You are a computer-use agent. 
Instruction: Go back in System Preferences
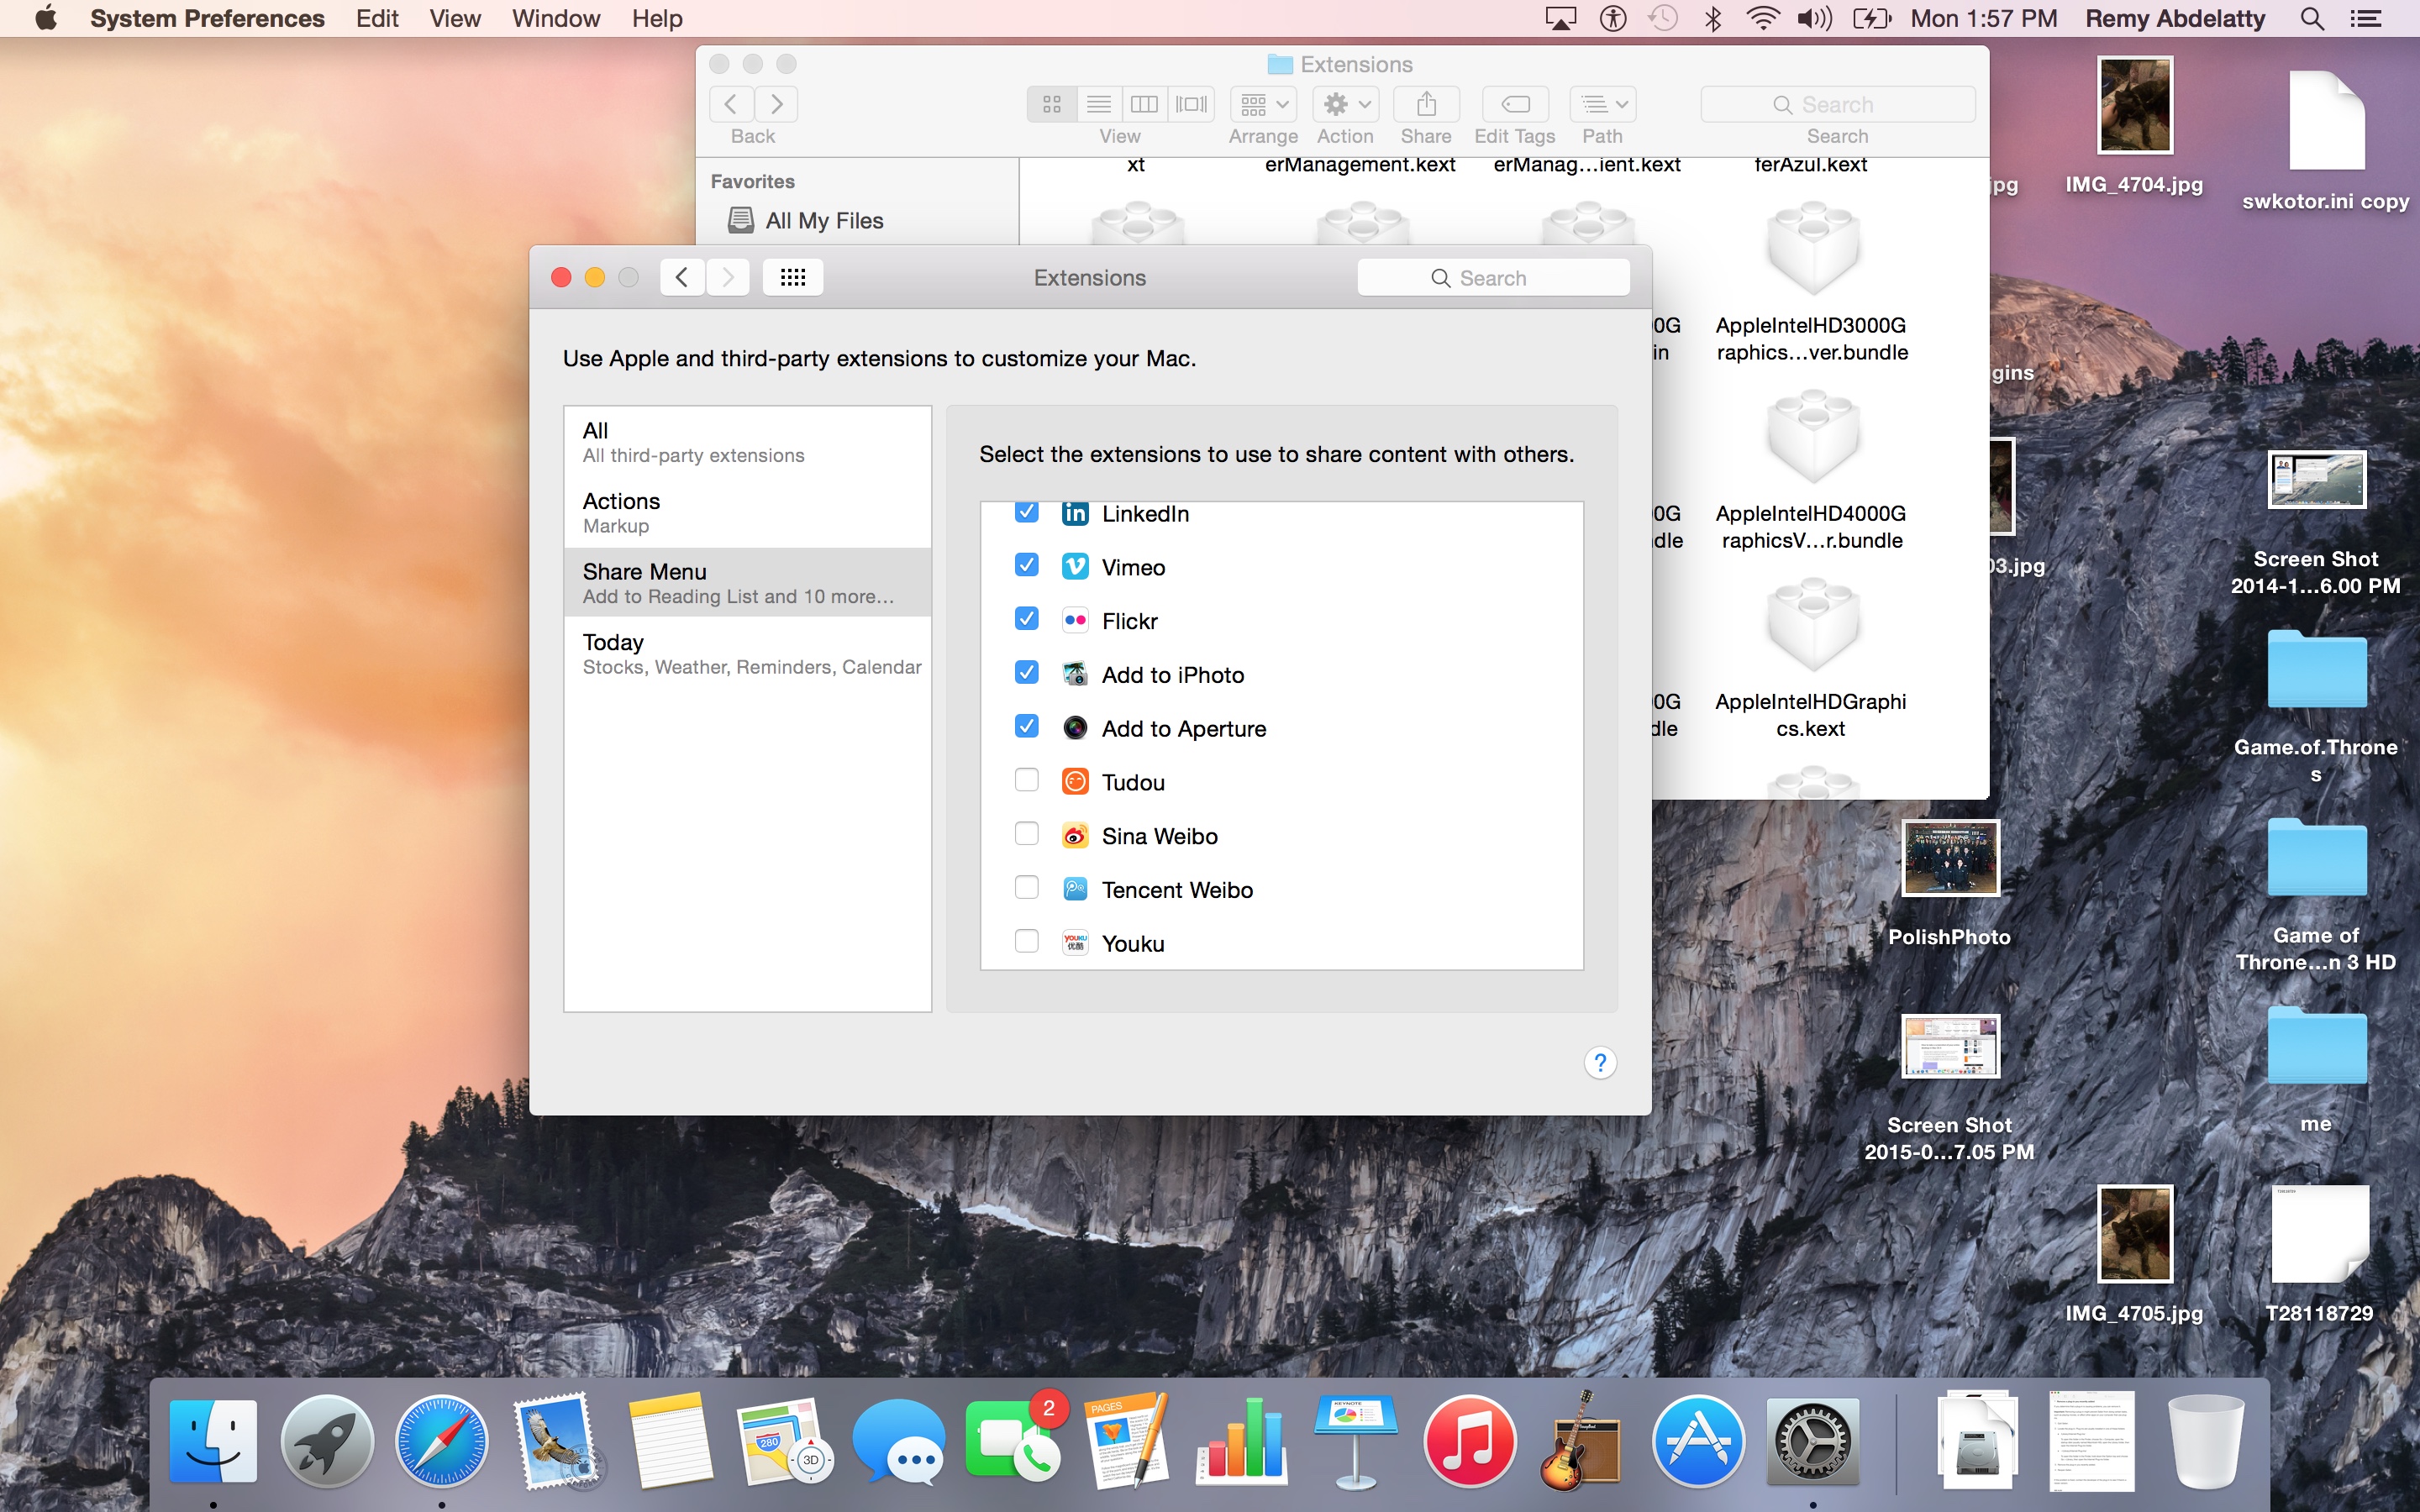(682, 277)
